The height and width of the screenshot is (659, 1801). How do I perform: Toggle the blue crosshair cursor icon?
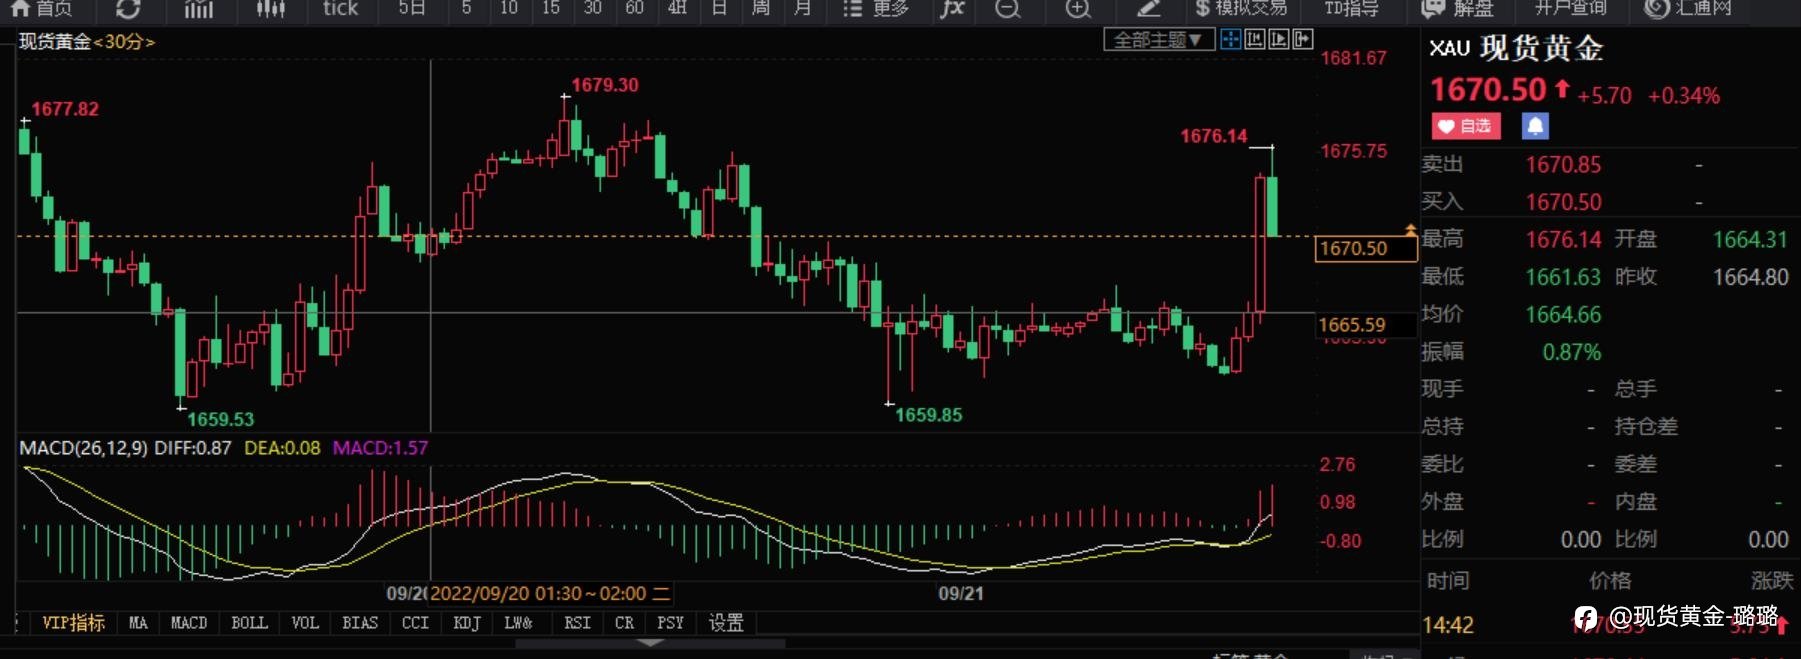tap(1230, 40)
